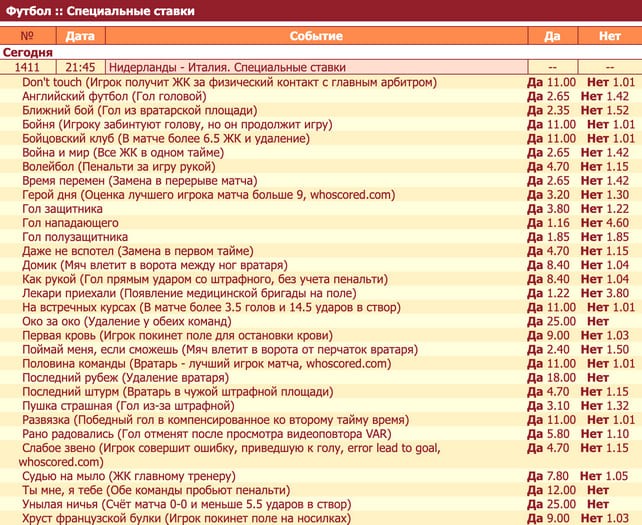Pick 'Да 11.00' for Don't touch bet
This screenshot has height=525, width=642.
point(551,82)
